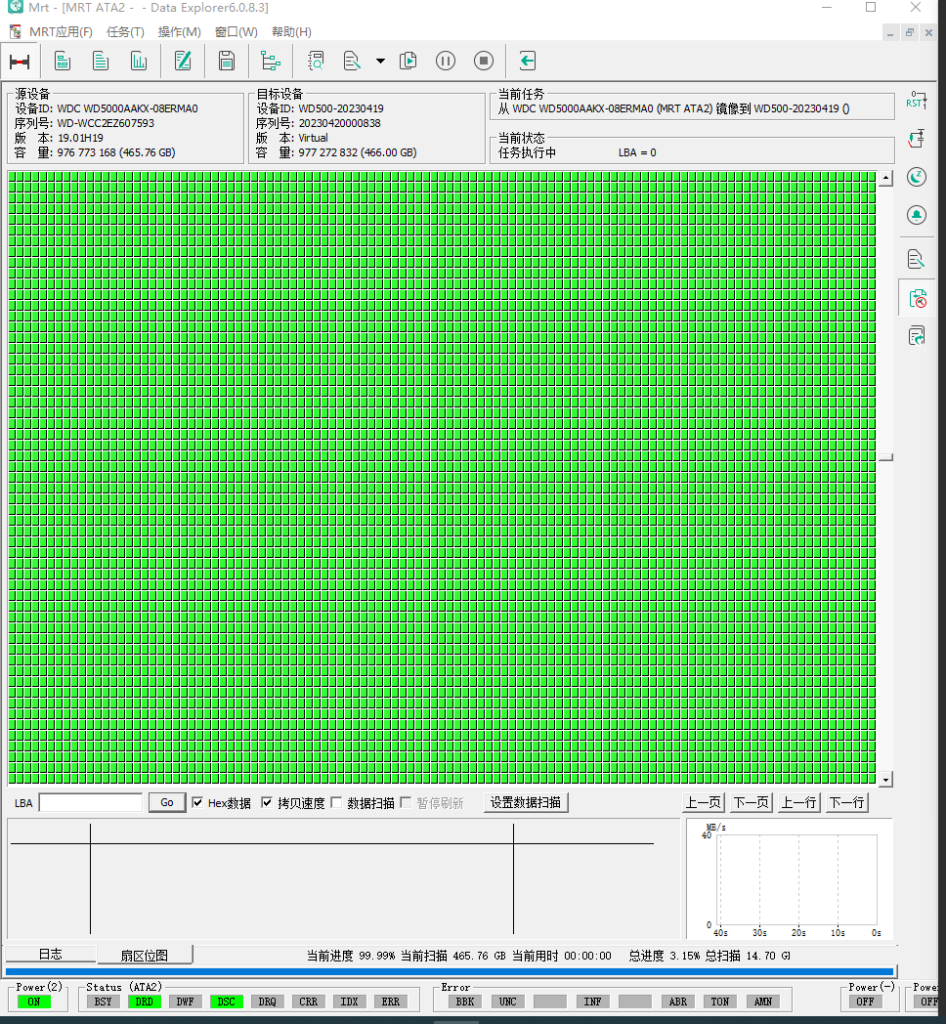Viewport: 946px width, 1024px height.
Task: Click the RST reset icon in sidebar
Action: point(916,100)
